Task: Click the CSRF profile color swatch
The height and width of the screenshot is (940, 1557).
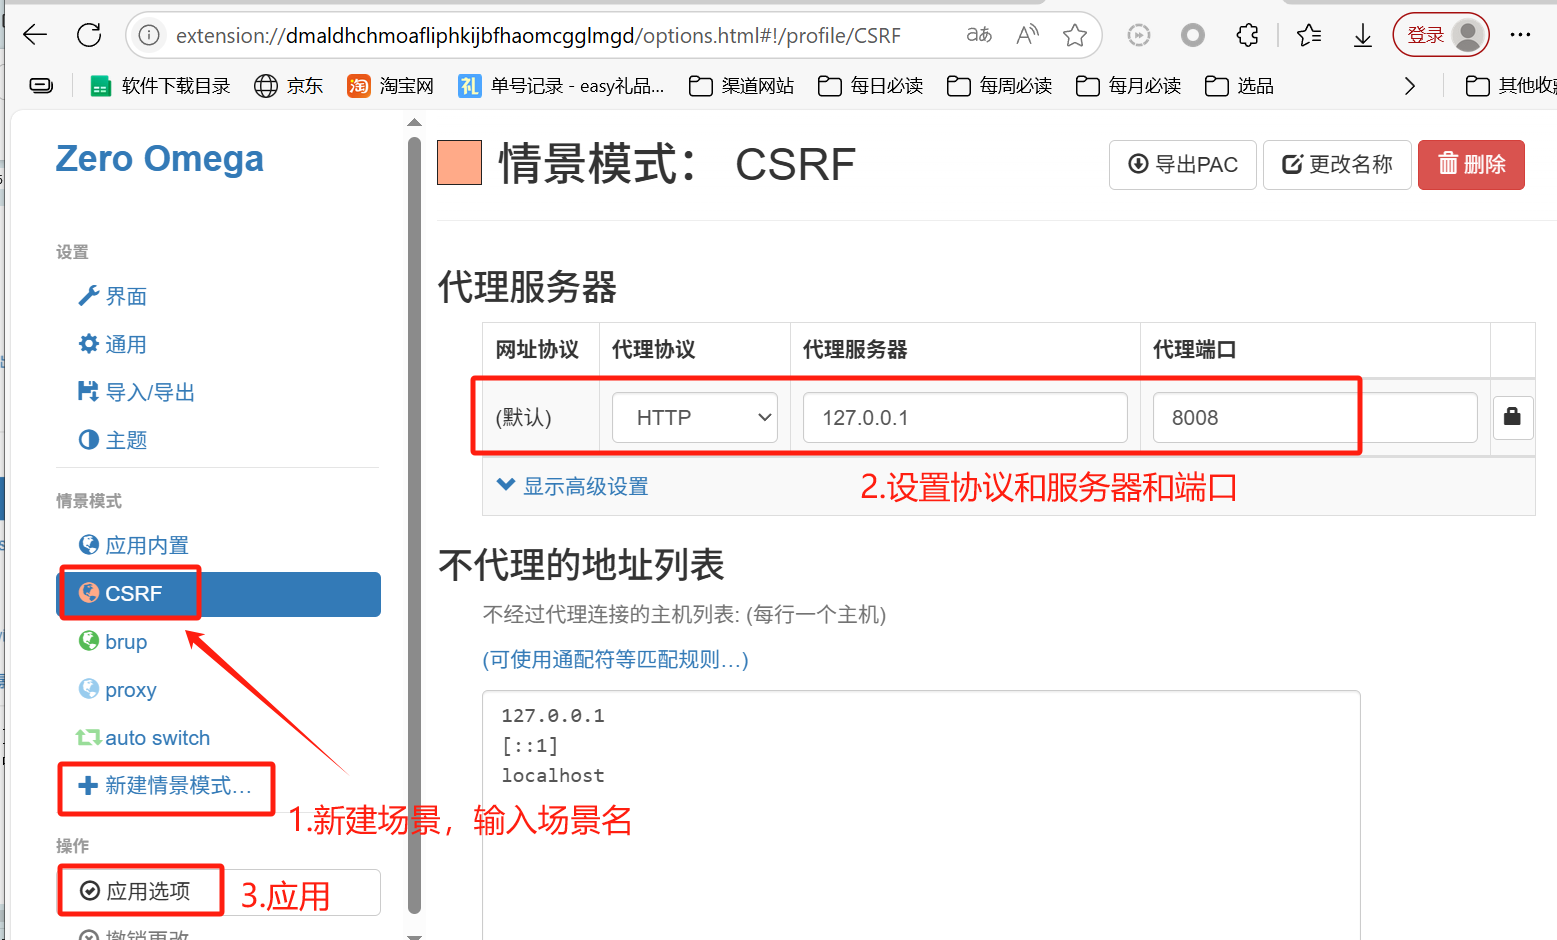Action: coord(460,163)
